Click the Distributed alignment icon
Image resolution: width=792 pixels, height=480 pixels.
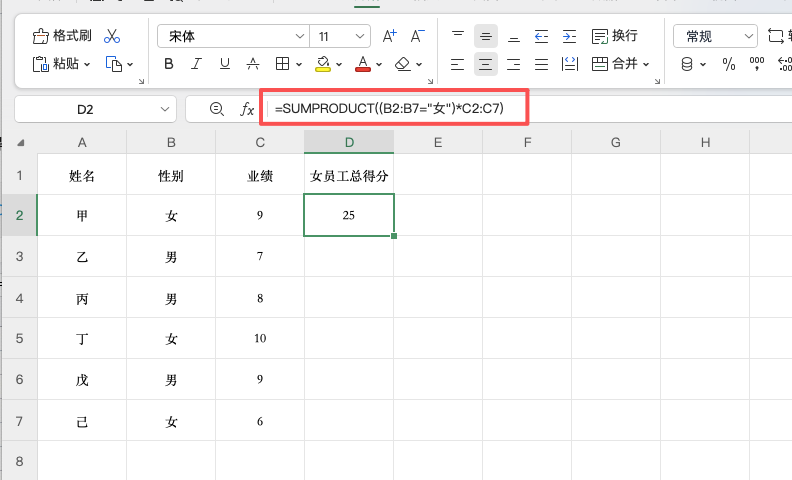click(x=570, y=64)
